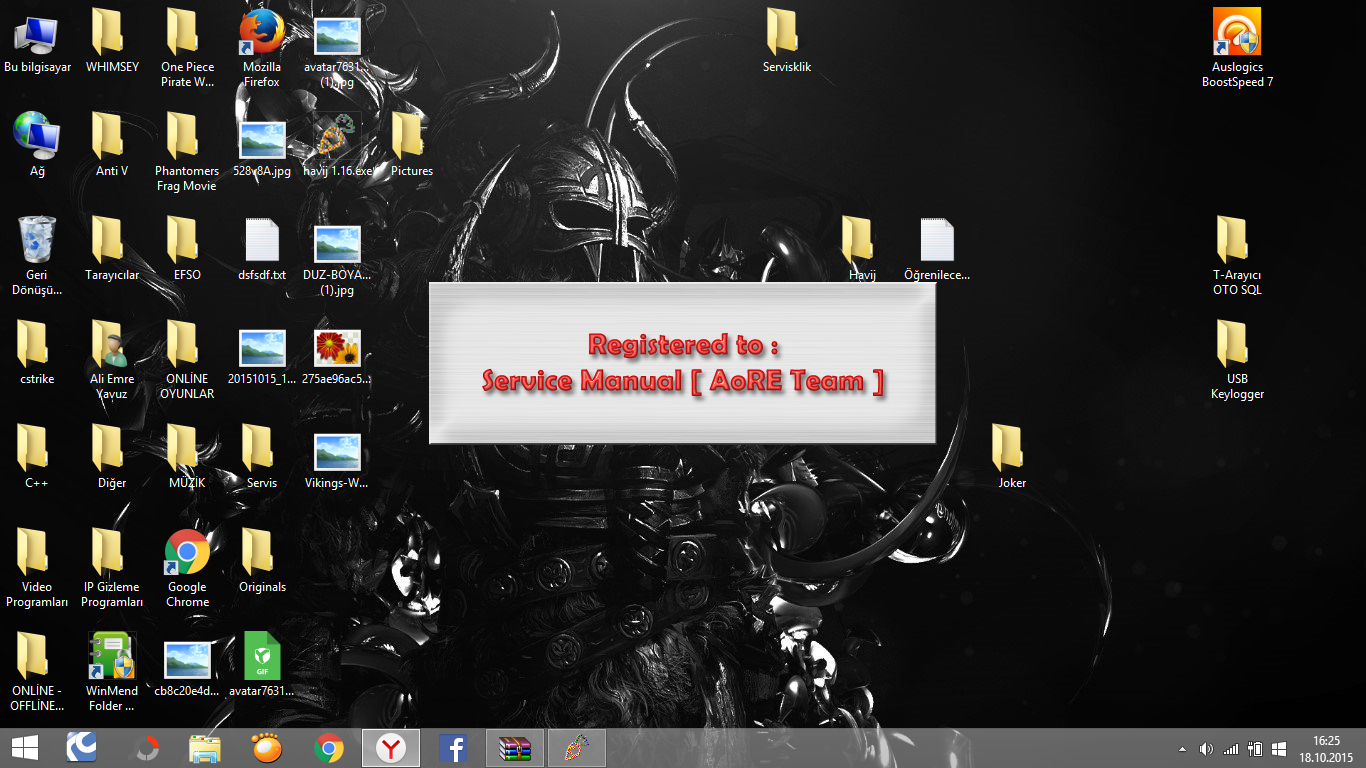Select the Havij folder icon
Screen dimensions: 1366x768
tap(862, 250)
